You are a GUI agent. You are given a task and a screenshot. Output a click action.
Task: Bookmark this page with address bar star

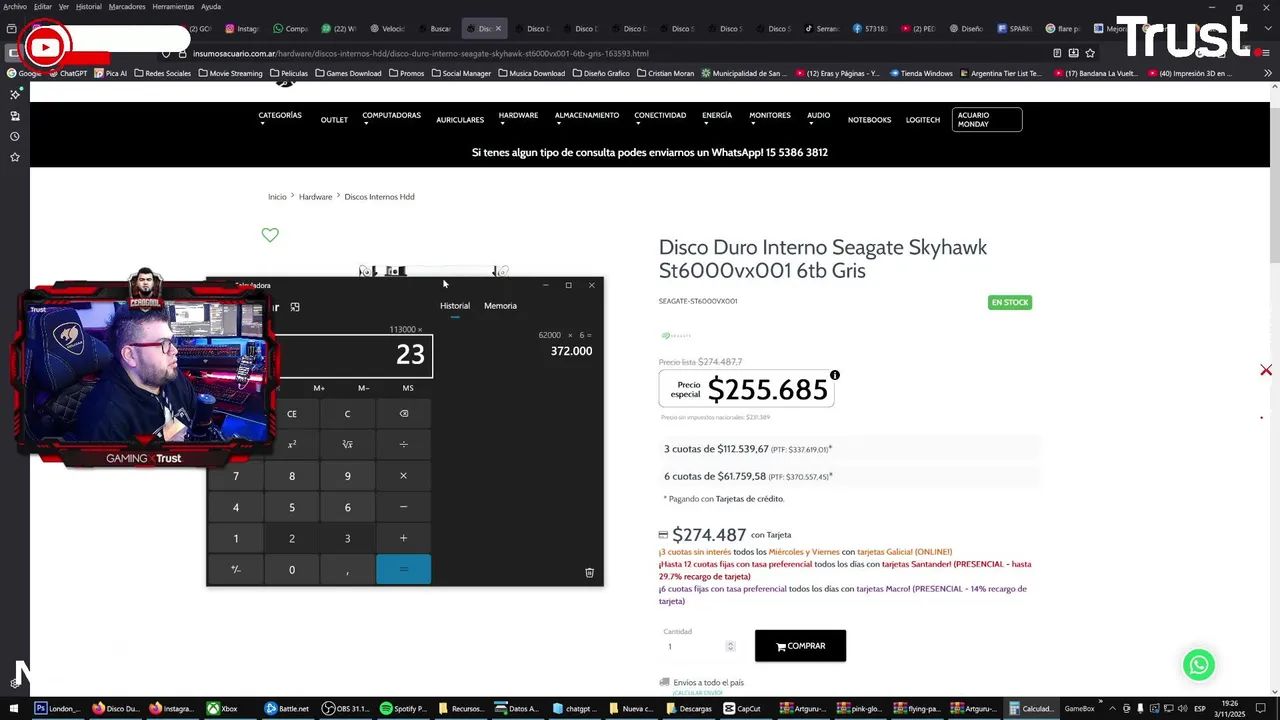pos(1090,53)
